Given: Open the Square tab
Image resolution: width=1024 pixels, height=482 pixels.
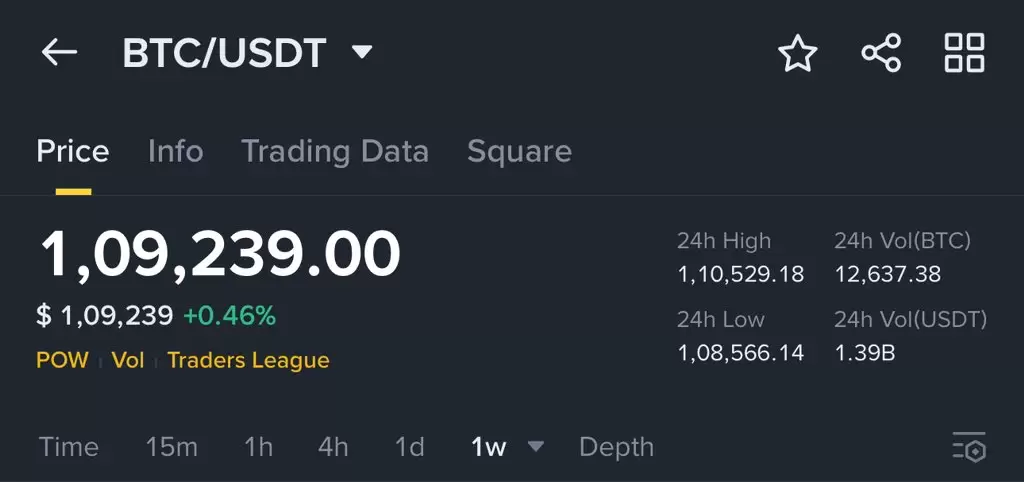Looking at the screenshot, I should [x=519, y=152].
